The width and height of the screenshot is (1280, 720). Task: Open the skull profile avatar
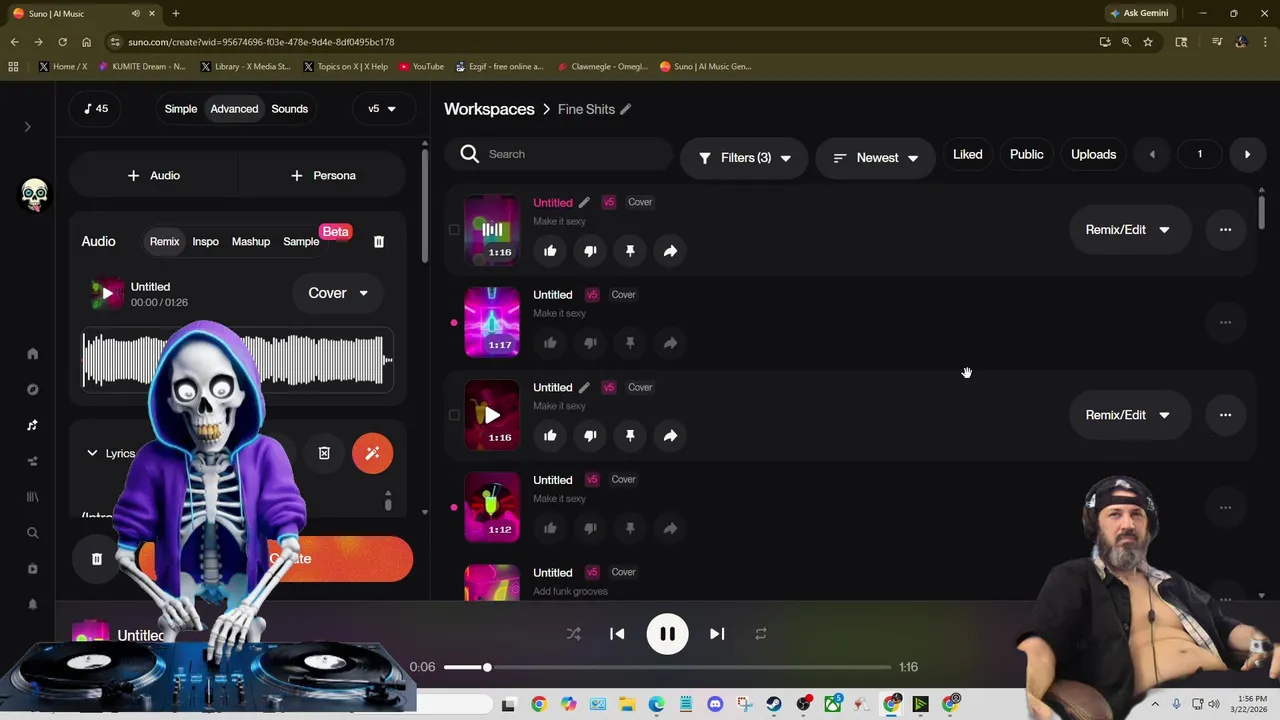pyautogui.click(x=34, y=193)
